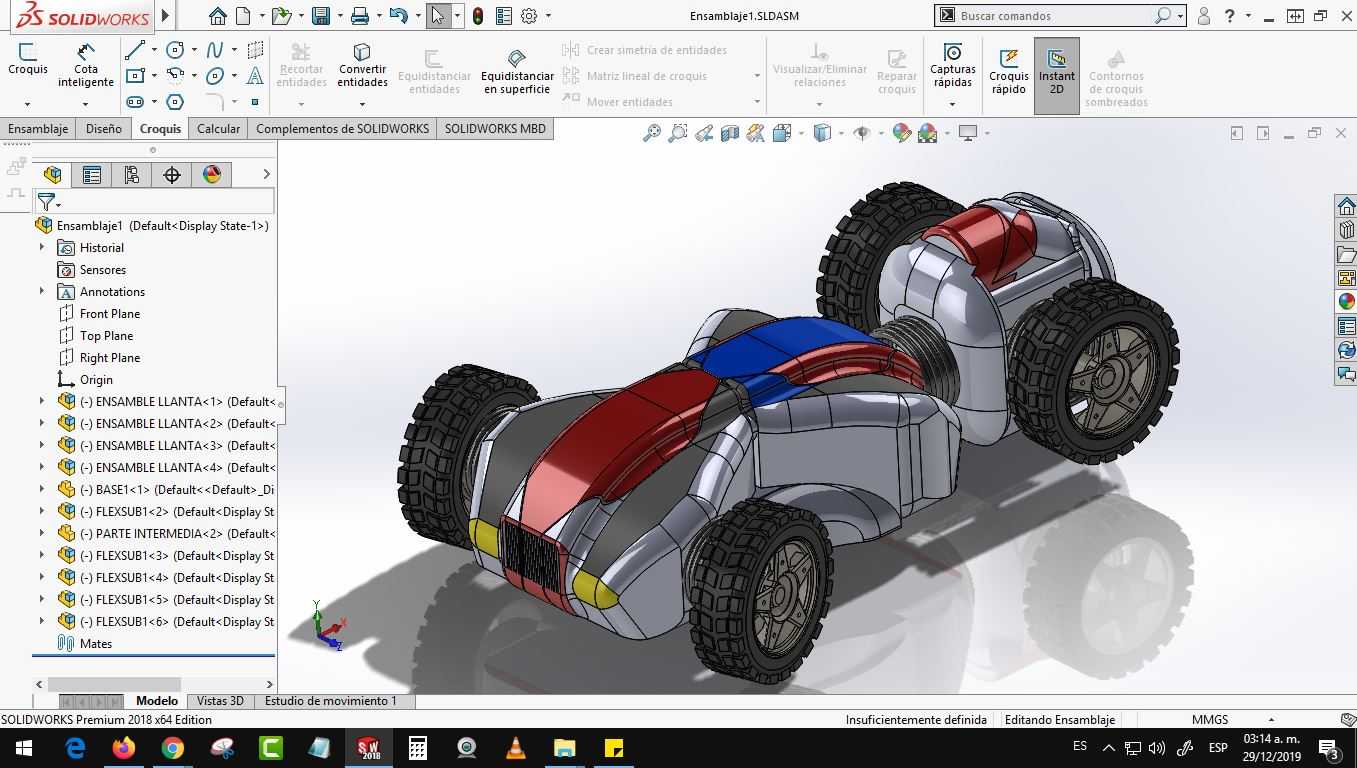Activate the Line sketch tool
Viewport: 1357px width, 768px height.
[x=135, y=50]
